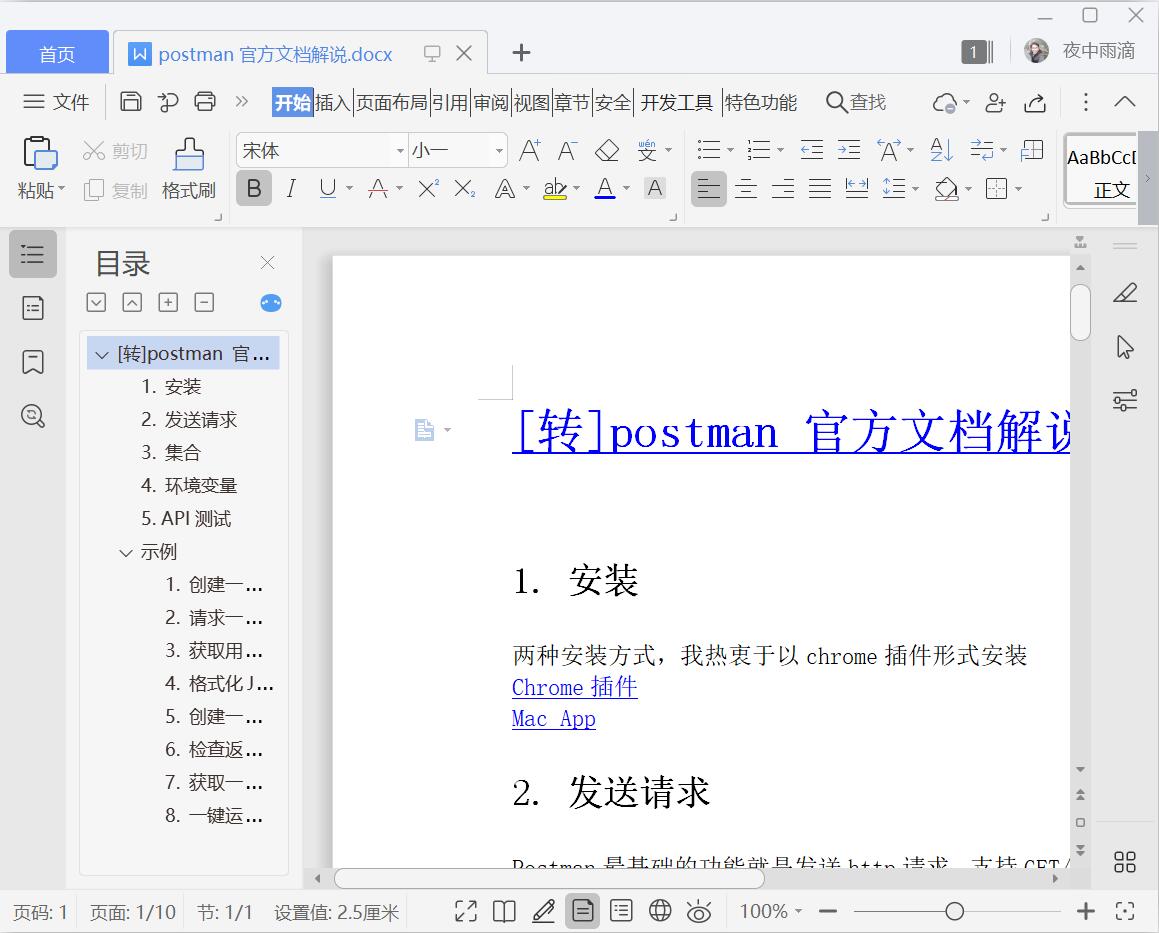Click the font color A red underline
The image size is (1159, 933).
pyautogui.click(x=605, y=189)
